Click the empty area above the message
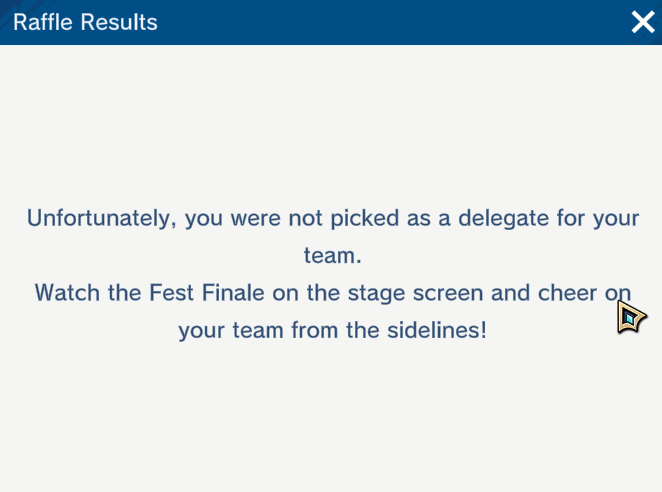 pos(330,120)
